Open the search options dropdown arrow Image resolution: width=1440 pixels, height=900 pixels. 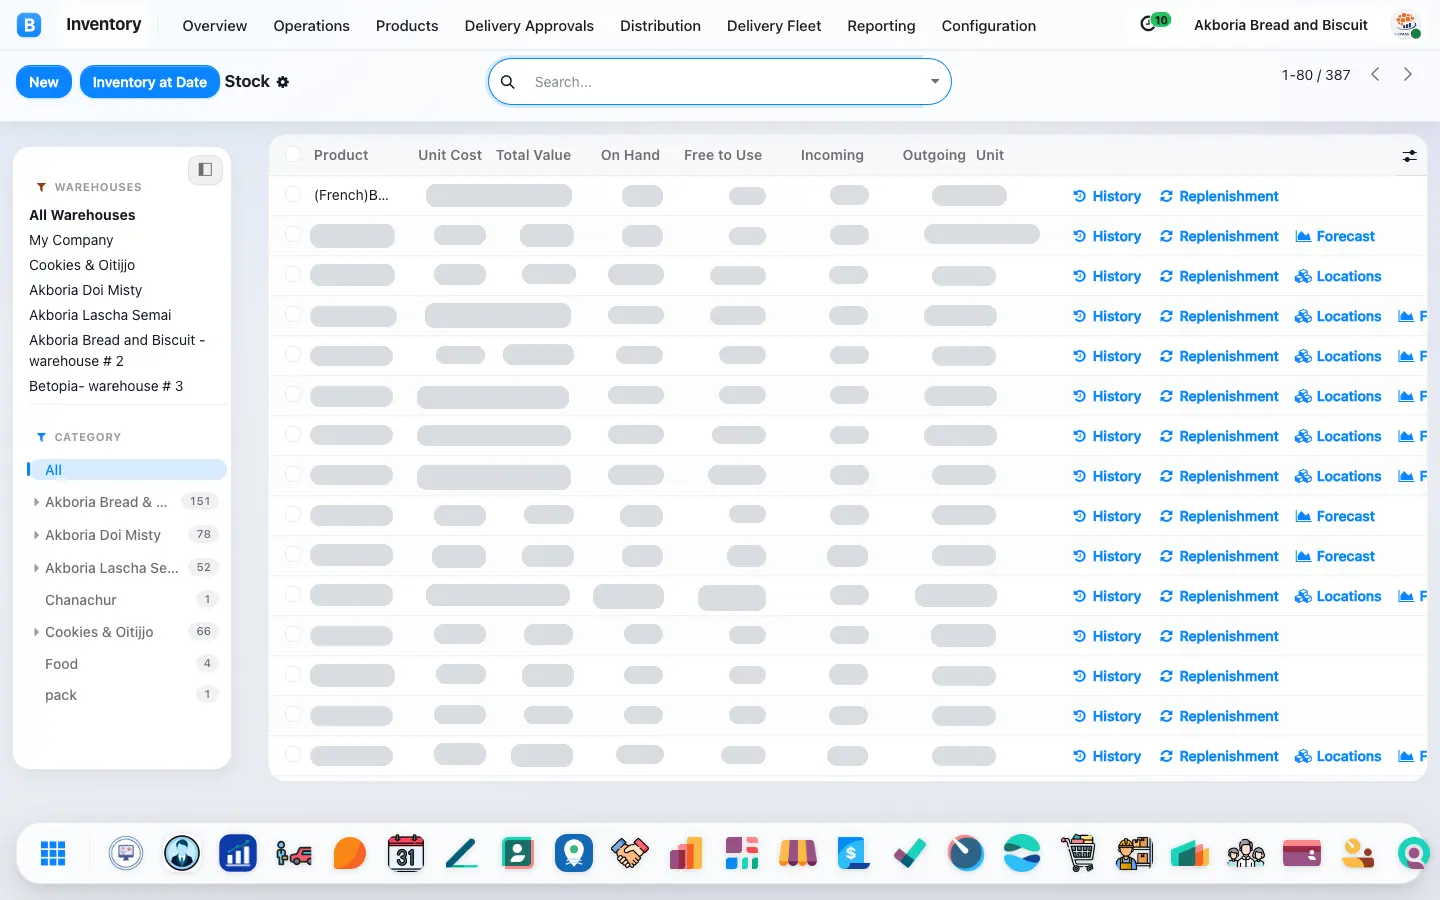click(935, 82)
